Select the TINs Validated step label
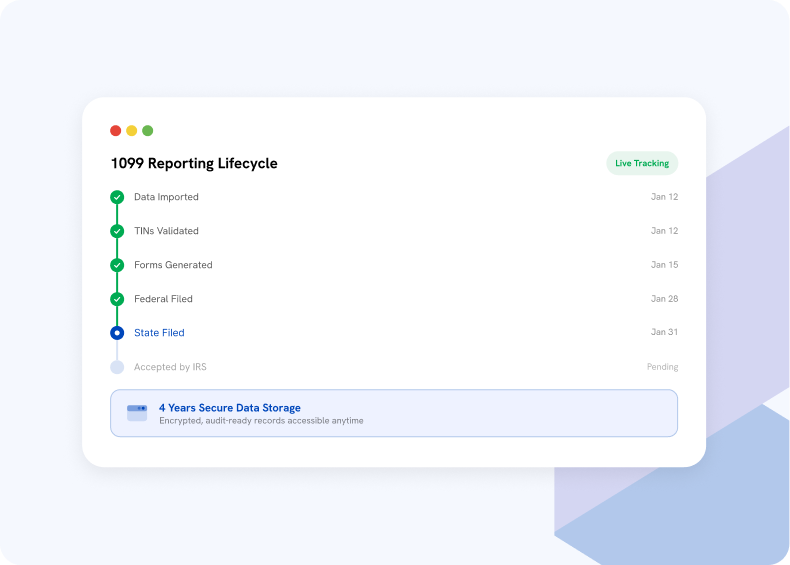The height and width of the screenshot is (565, 790). [x=166, y=231]
